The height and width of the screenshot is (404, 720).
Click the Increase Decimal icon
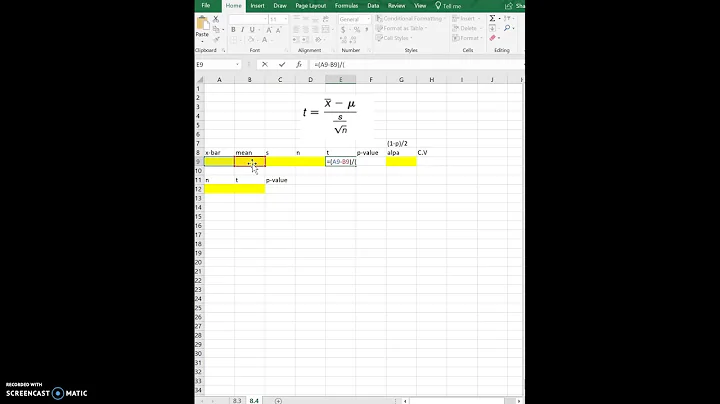click(343, 40)
